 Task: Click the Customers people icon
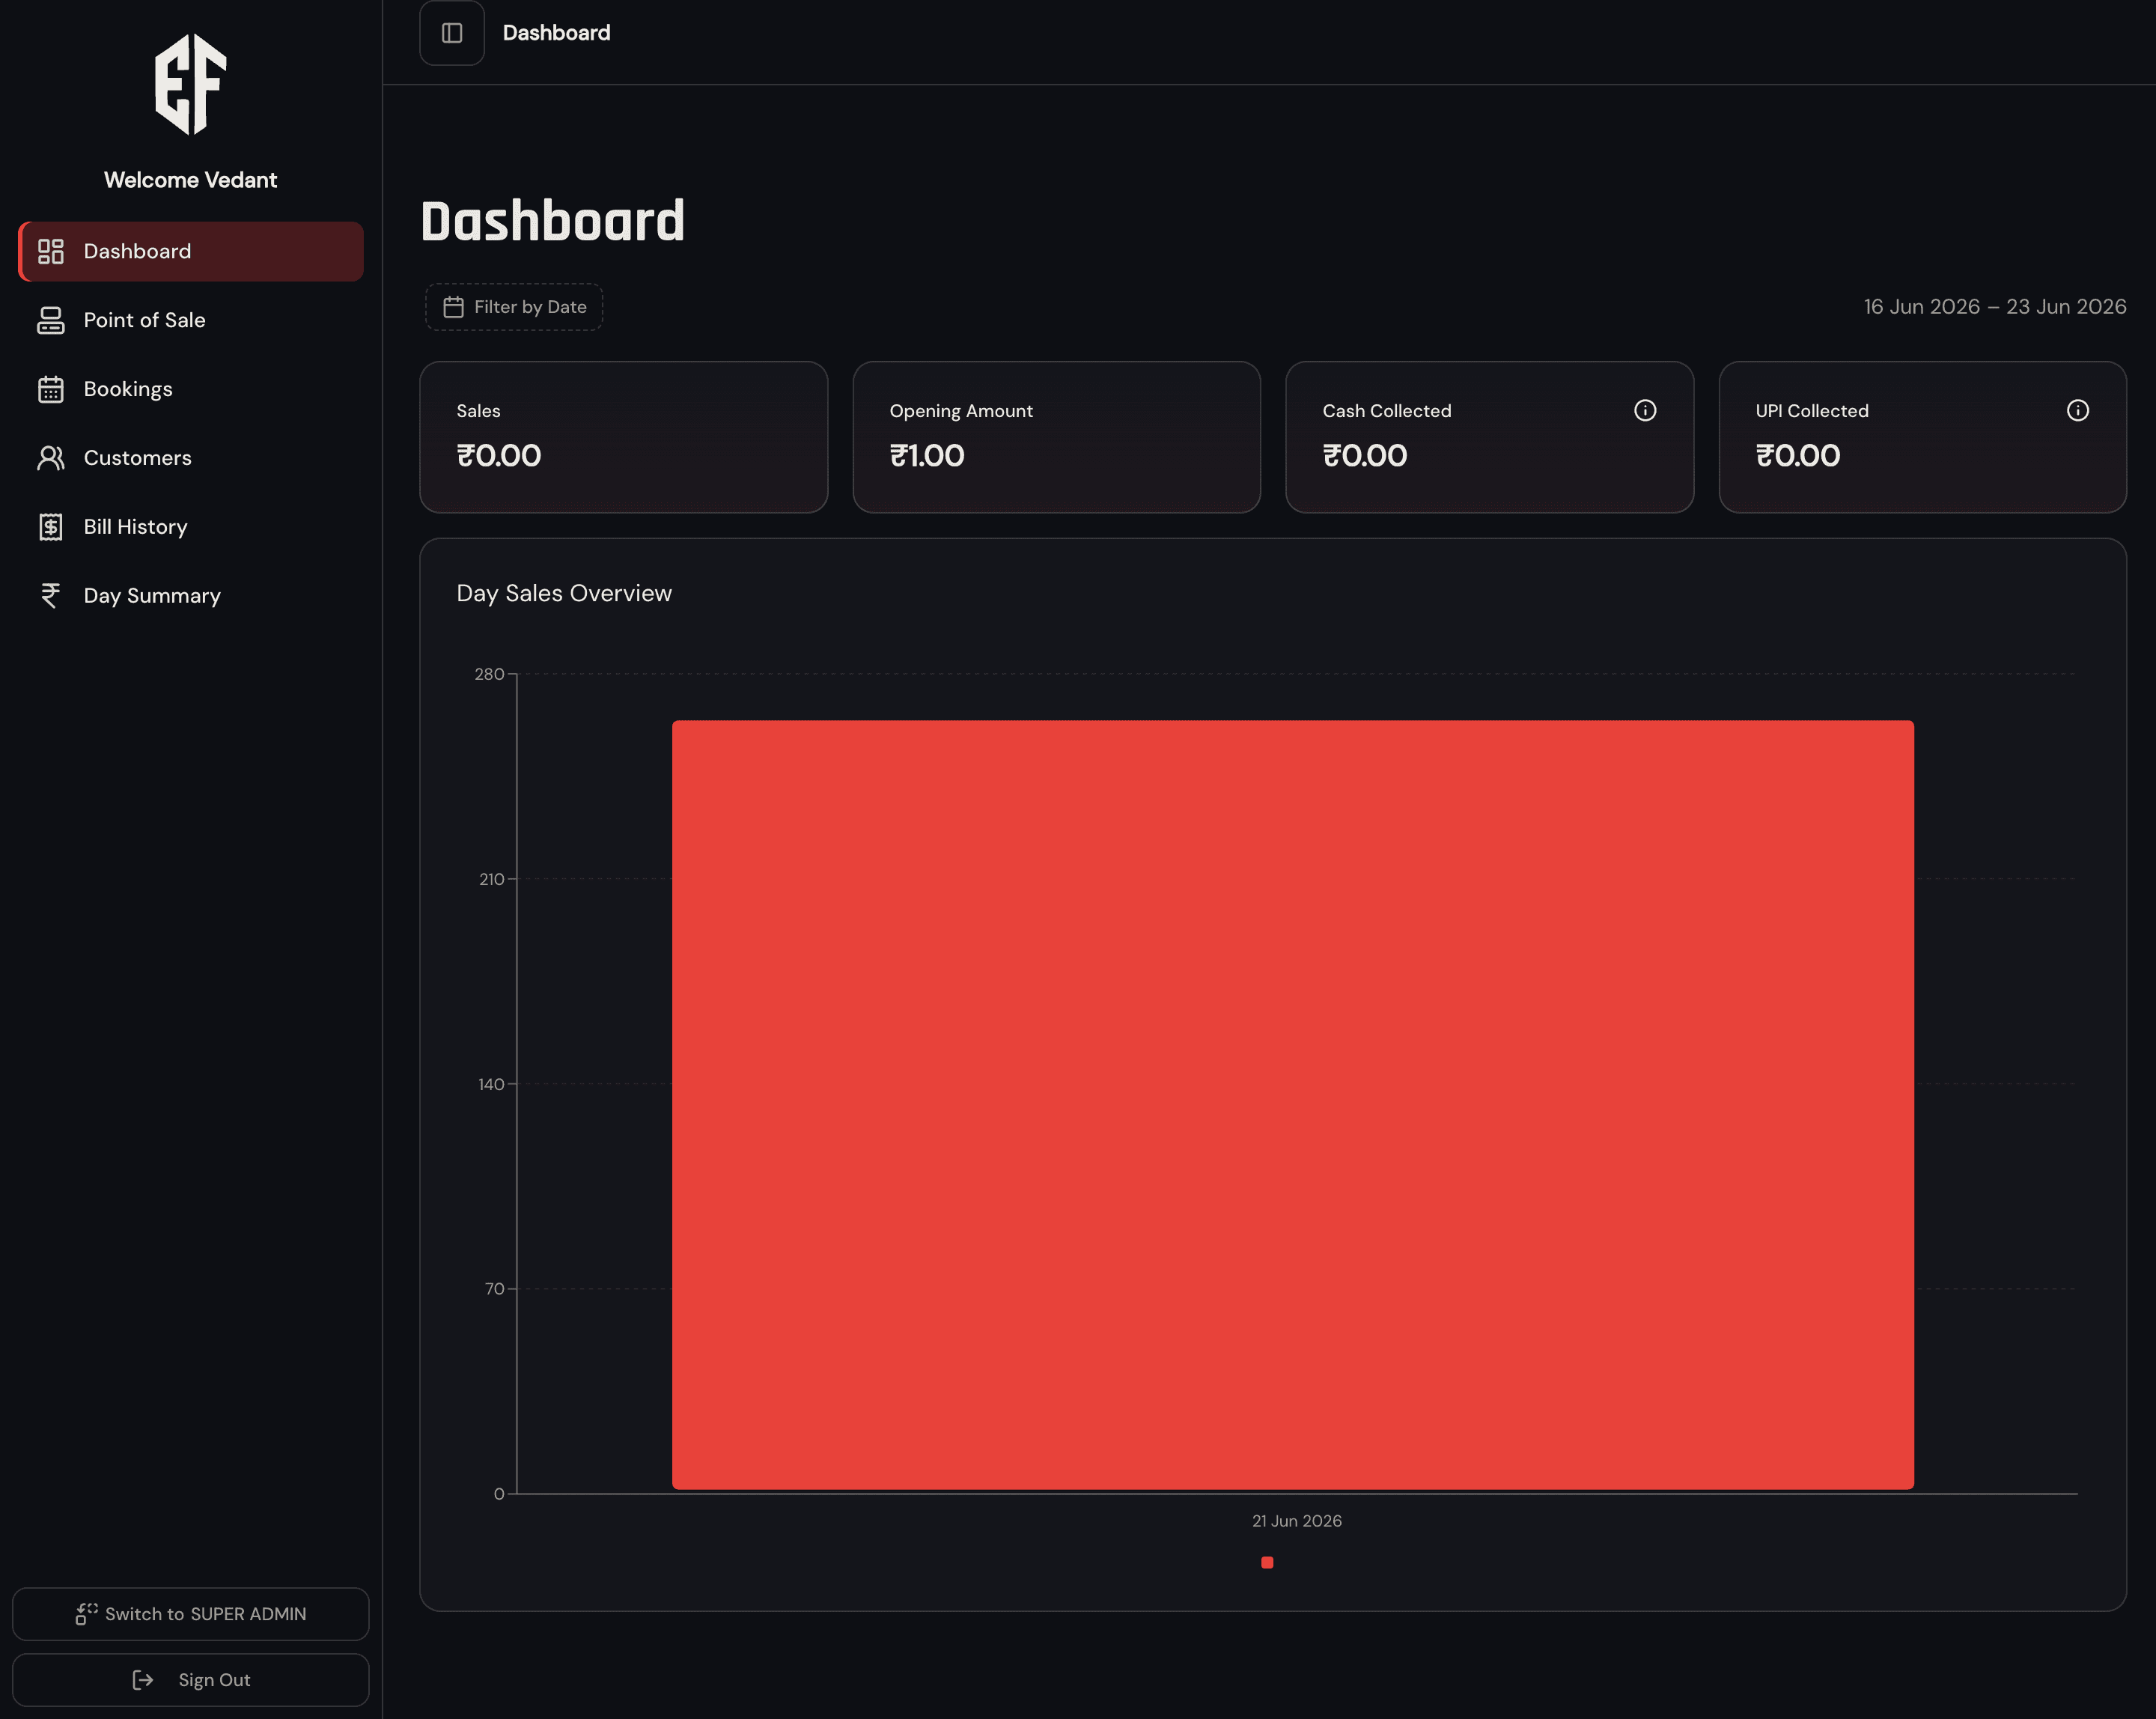point(51,458)
